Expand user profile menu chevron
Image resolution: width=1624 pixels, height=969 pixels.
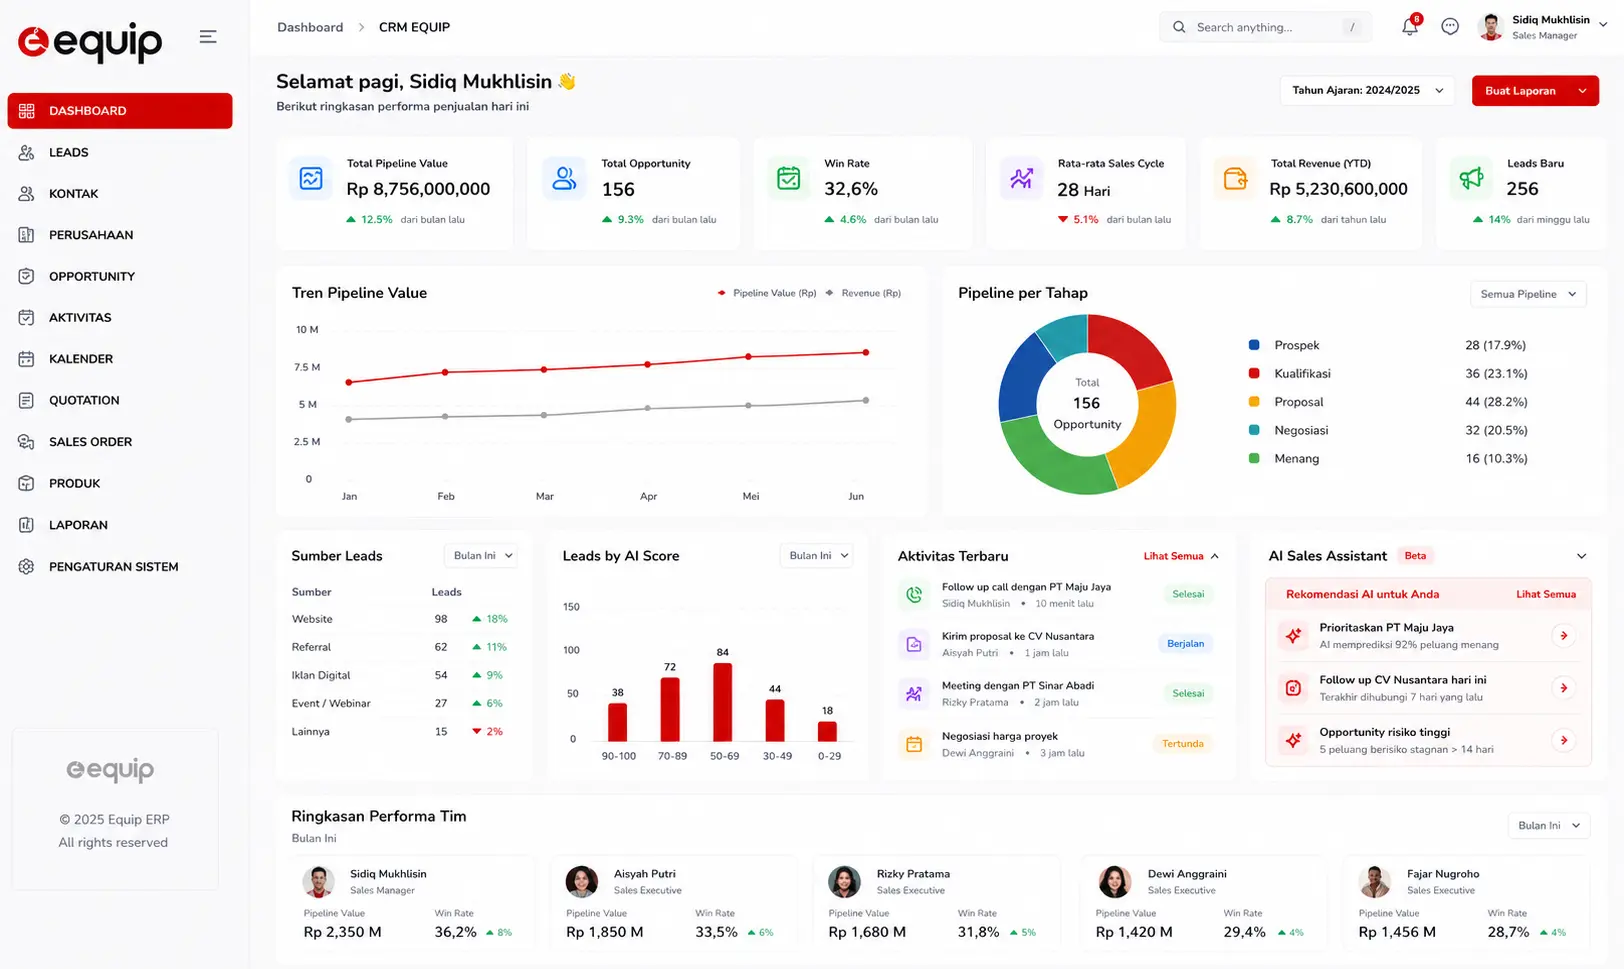[x=1603, y=24]
